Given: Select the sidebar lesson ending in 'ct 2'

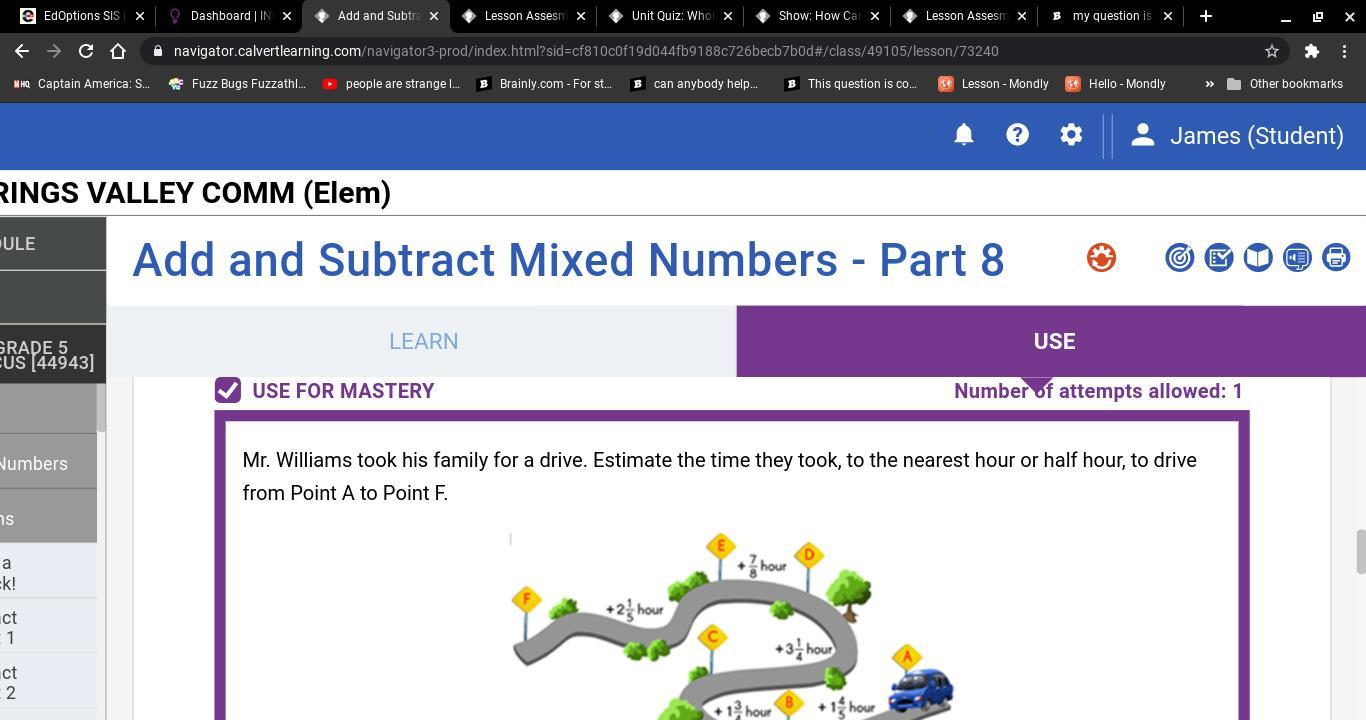Looking at the screenshot, I should (x=48, y=683).
